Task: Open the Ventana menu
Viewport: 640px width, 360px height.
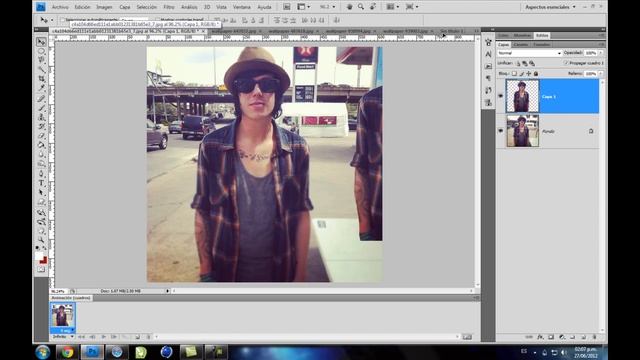Action: [242, 7]
